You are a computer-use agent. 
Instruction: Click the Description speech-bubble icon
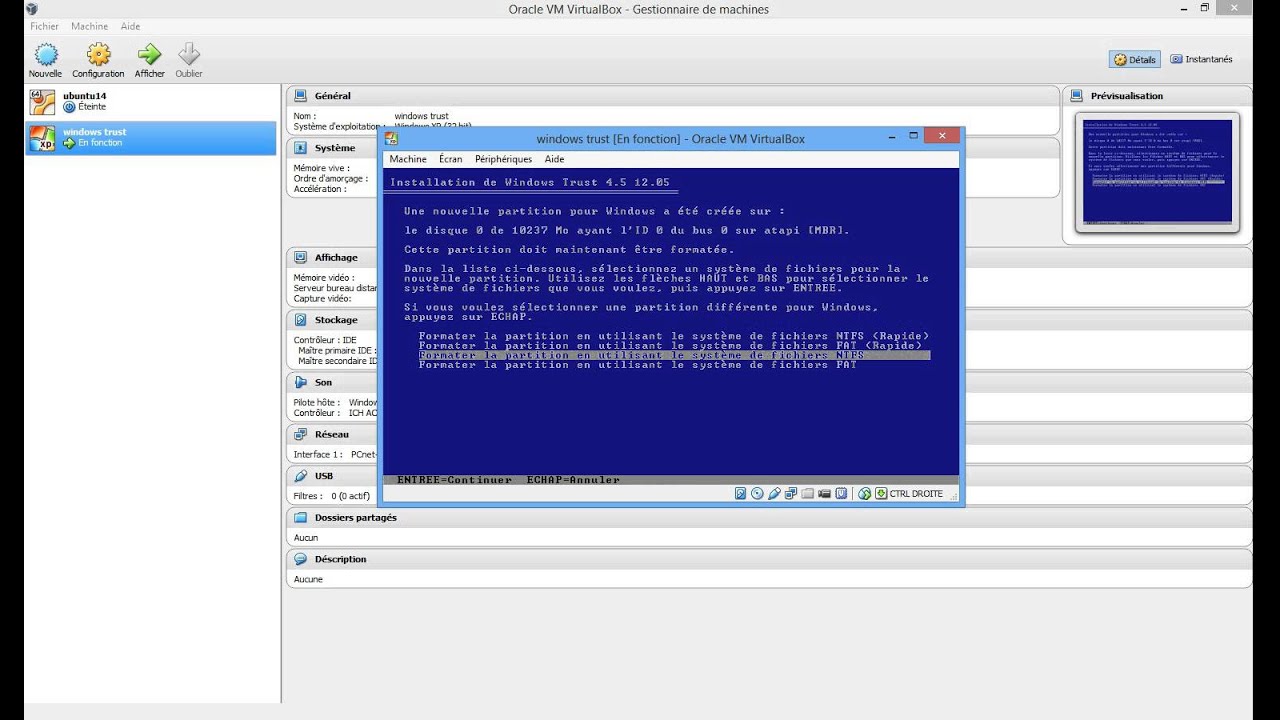(300, 559)
